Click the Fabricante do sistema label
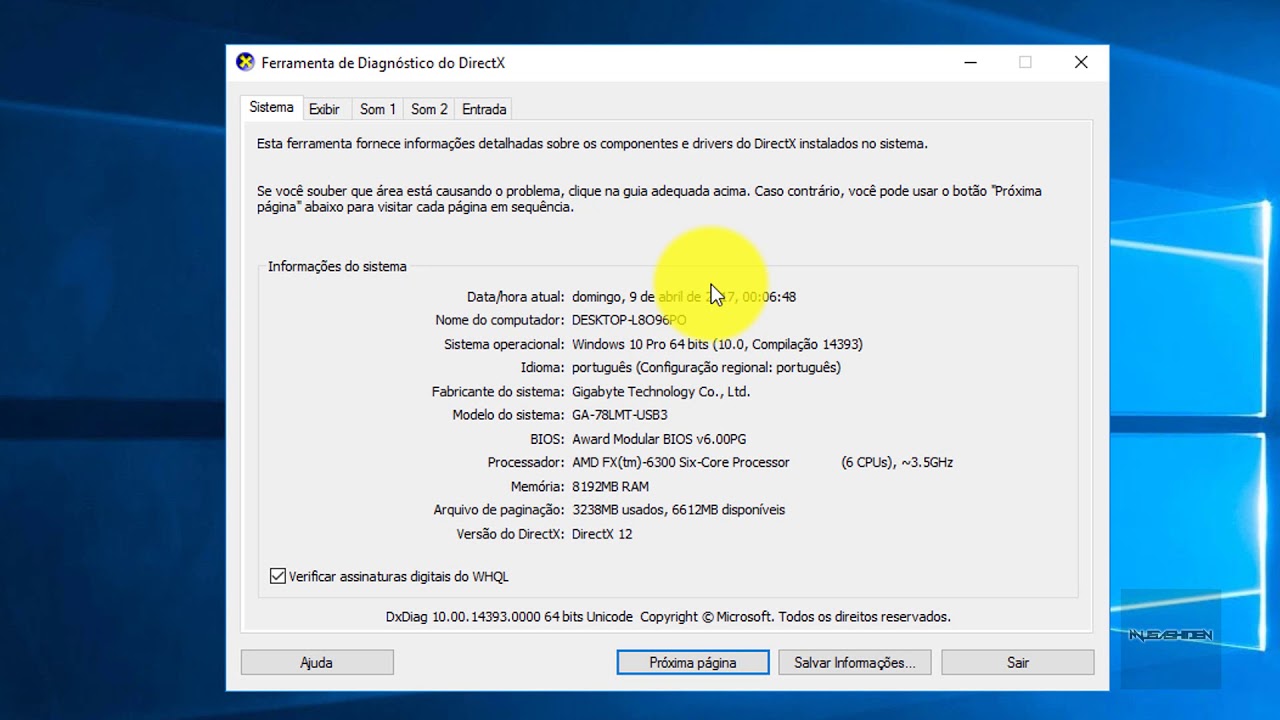Viewport: 1280px width, 720px height. pos(499,391)
